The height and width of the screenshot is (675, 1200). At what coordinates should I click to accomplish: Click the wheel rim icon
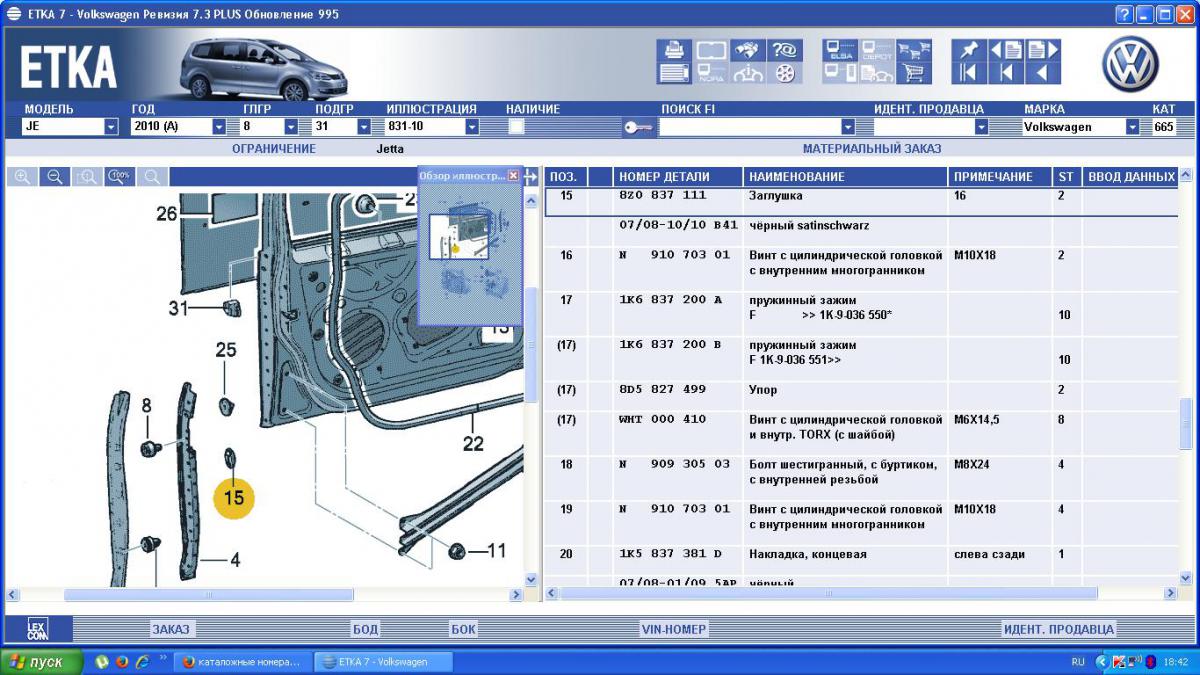(784, 73)
